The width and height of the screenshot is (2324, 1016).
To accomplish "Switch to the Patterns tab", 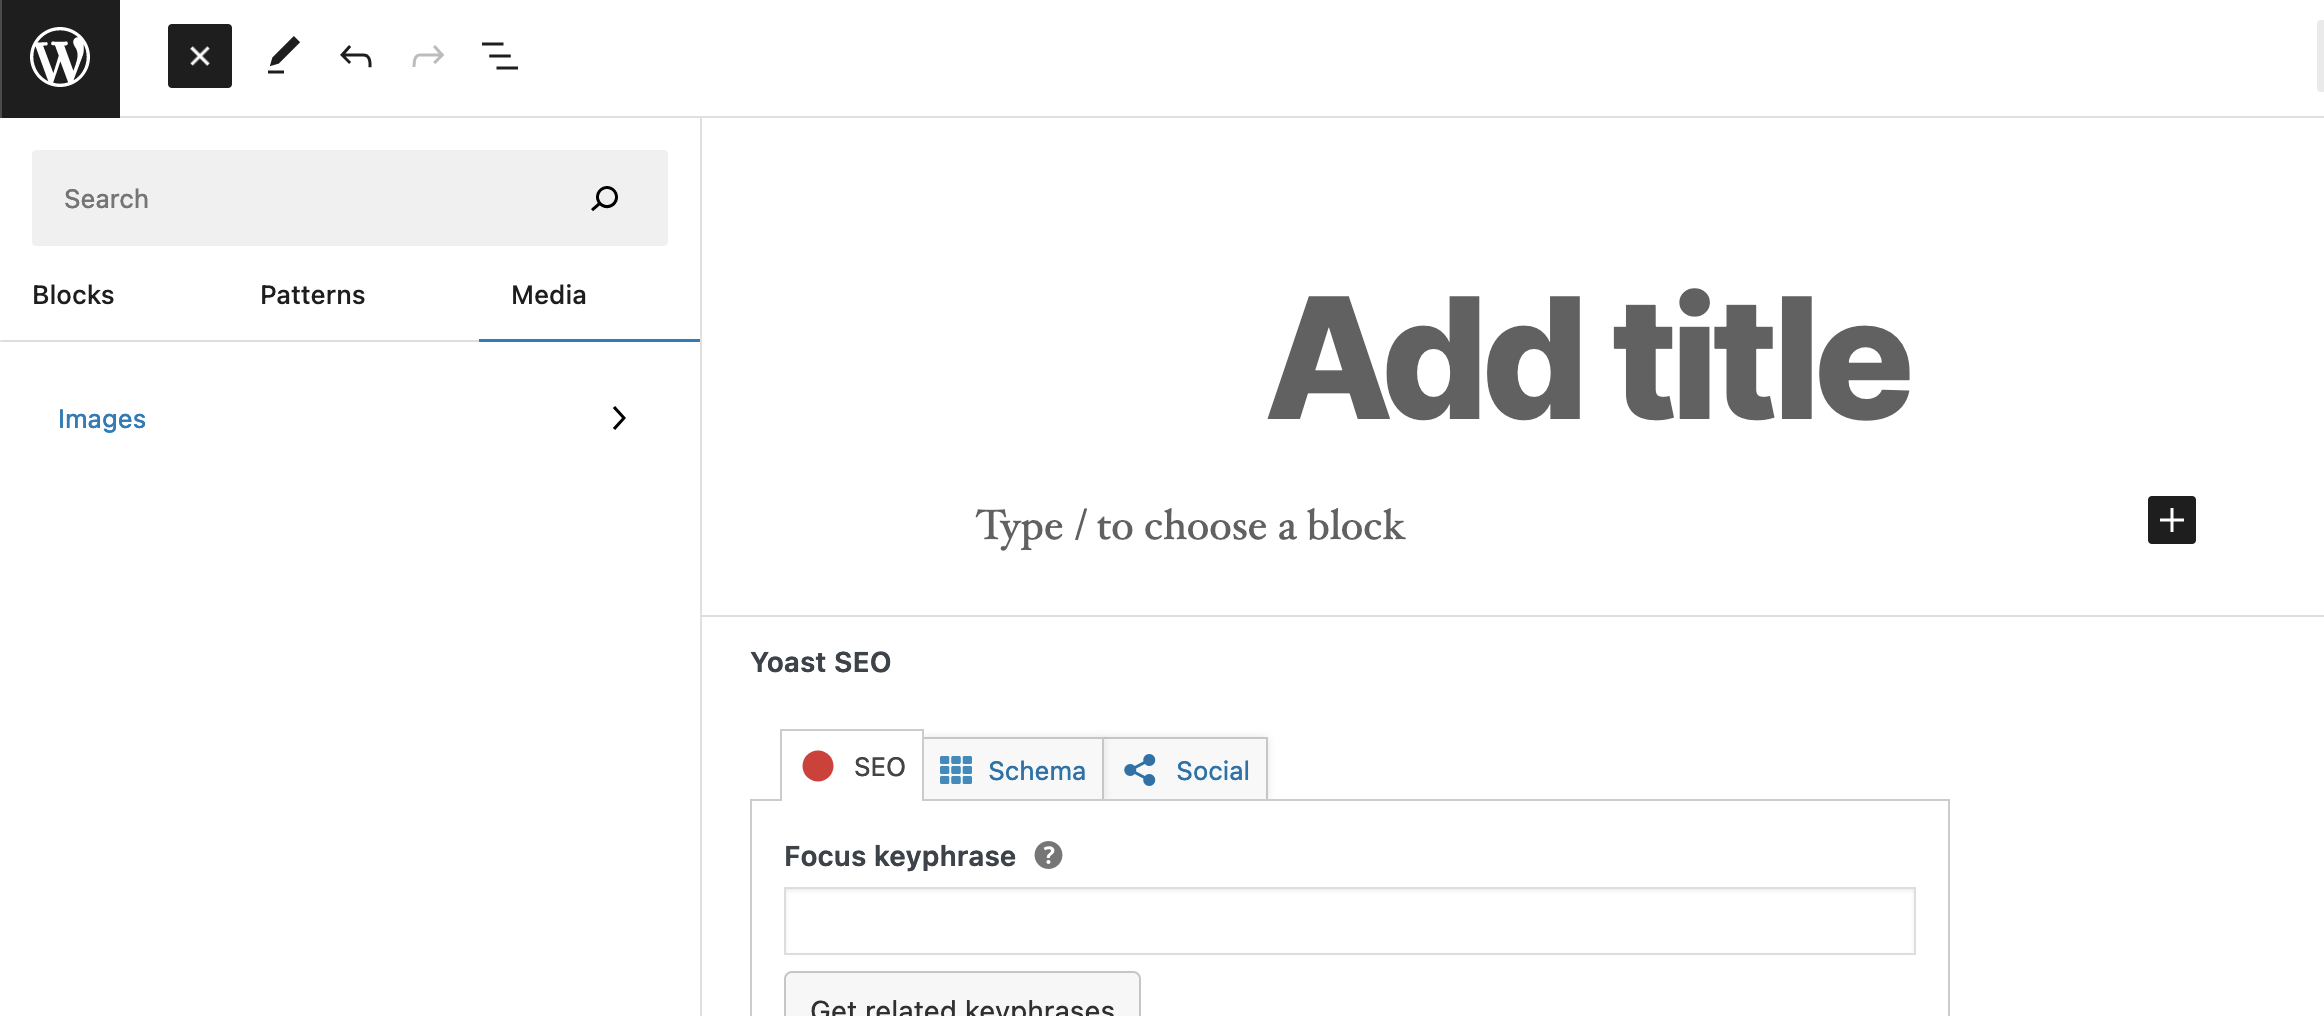I will (311, 295).
